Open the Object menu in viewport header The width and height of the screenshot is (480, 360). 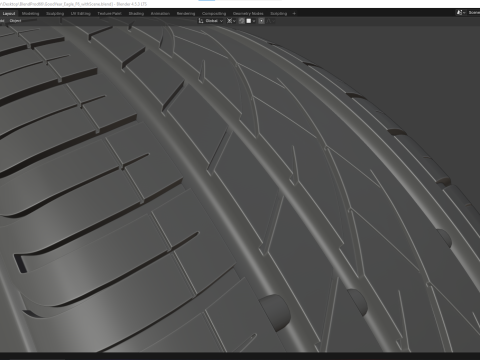point(15,21)
